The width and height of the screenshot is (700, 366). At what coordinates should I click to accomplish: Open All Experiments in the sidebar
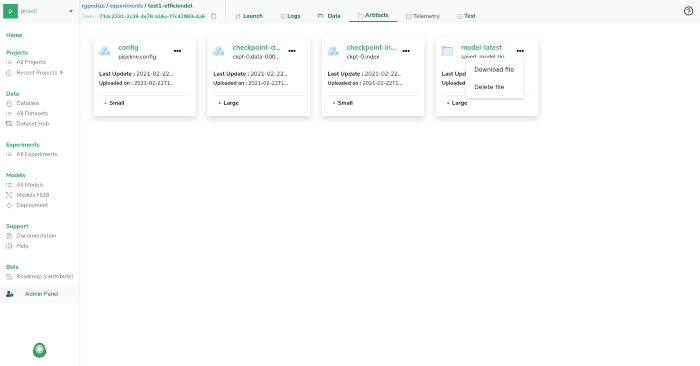pos(37,154)
